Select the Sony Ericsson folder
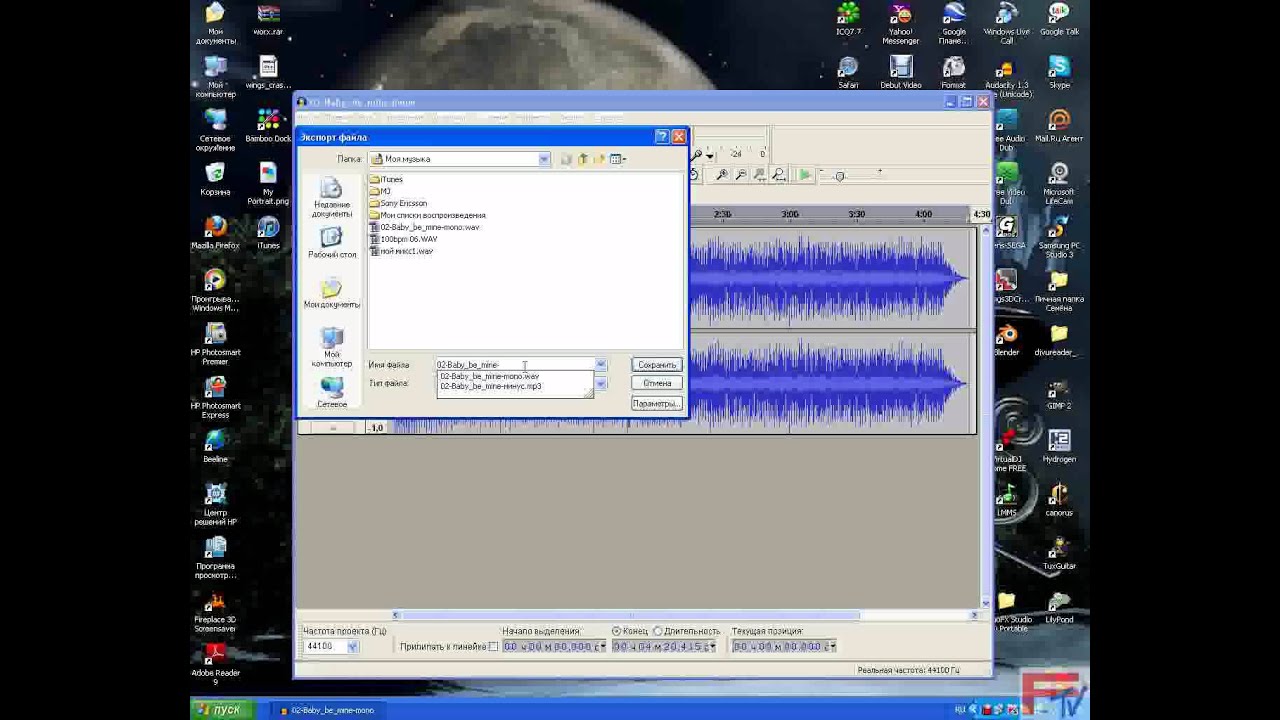This screenshot has width=1280, height=720. coord(398,203)
